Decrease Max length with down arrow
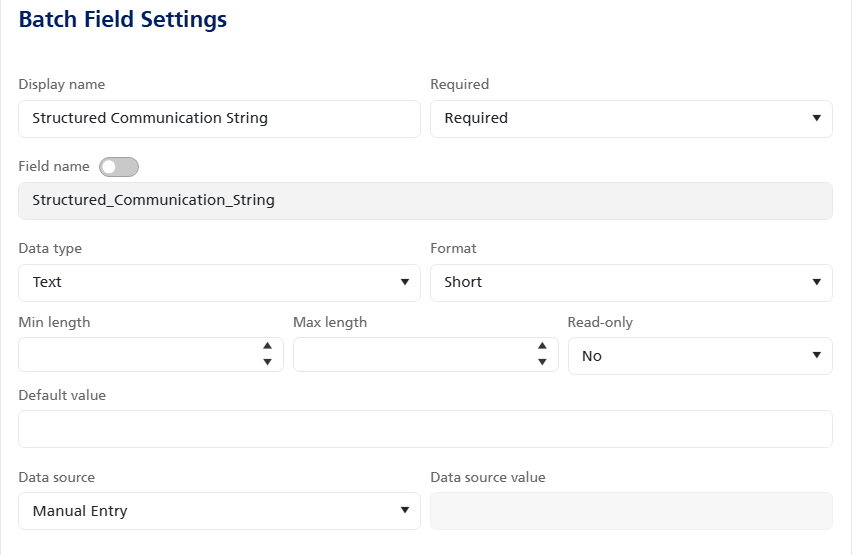 541,362
